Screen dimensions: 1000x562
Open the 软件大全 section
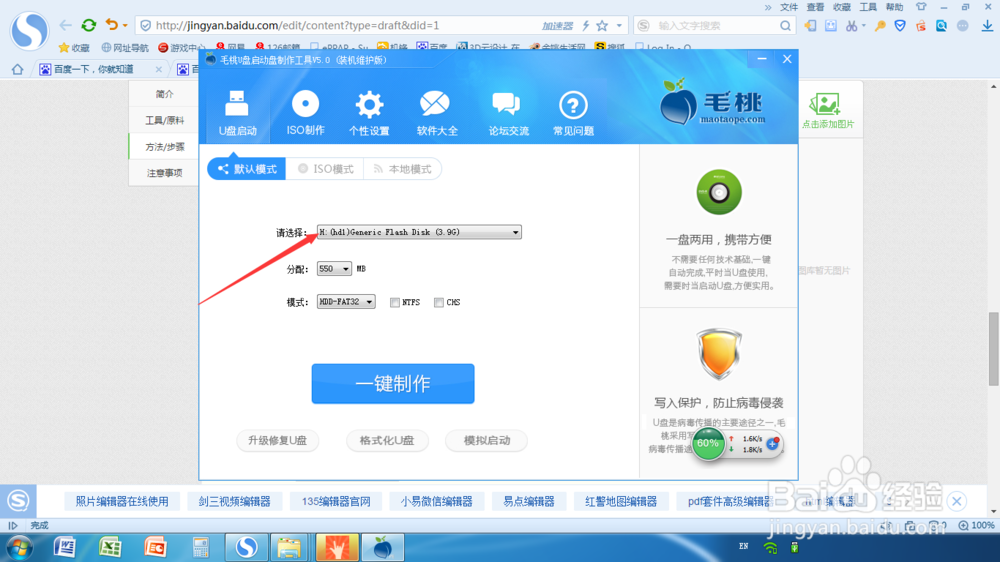coord(437,113)
